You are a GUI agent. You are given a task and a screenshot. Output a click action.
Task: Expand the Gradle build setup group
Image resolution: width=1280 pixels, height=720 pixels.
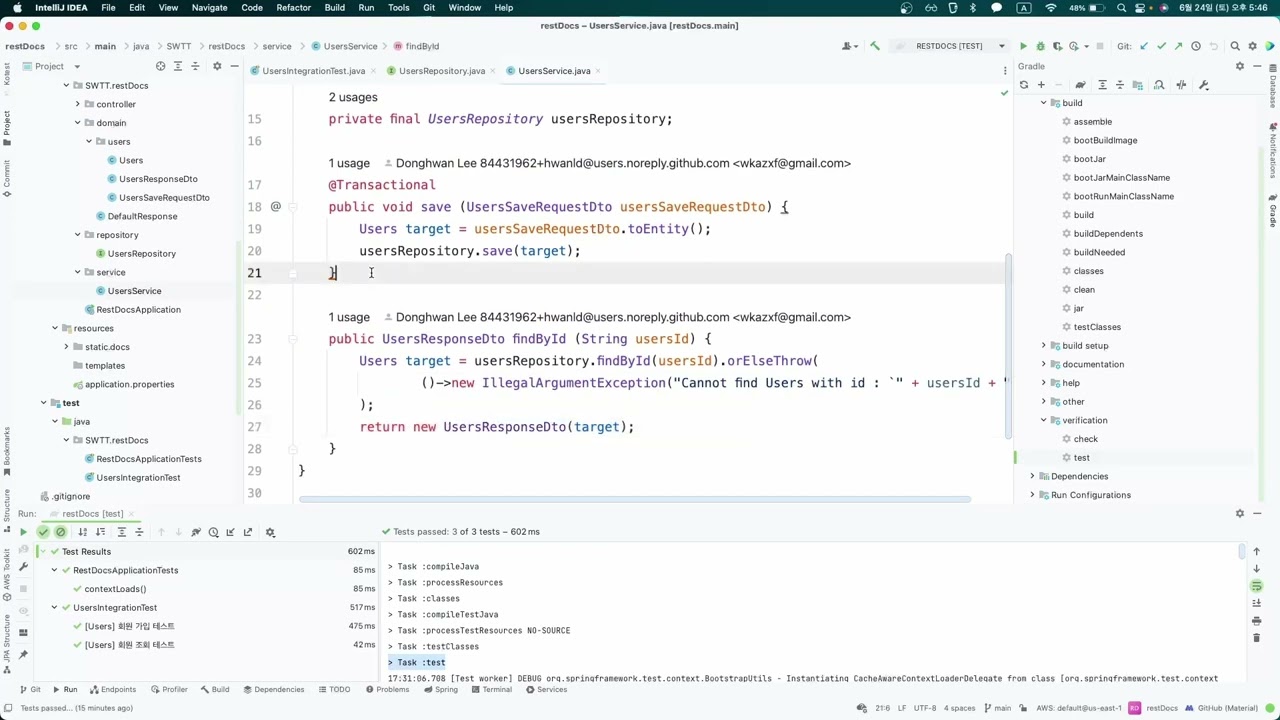point(1044,346)
